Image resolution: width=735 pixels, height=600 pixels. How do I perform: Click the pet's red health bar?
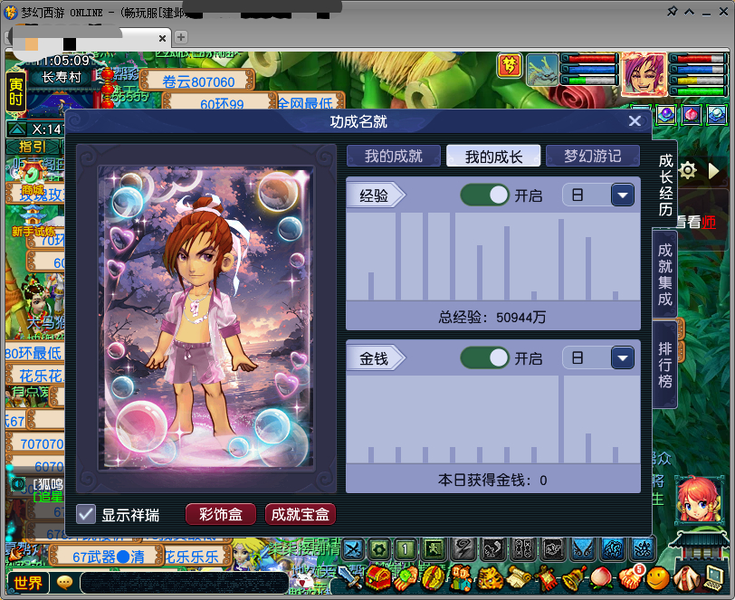pos(592,59)
